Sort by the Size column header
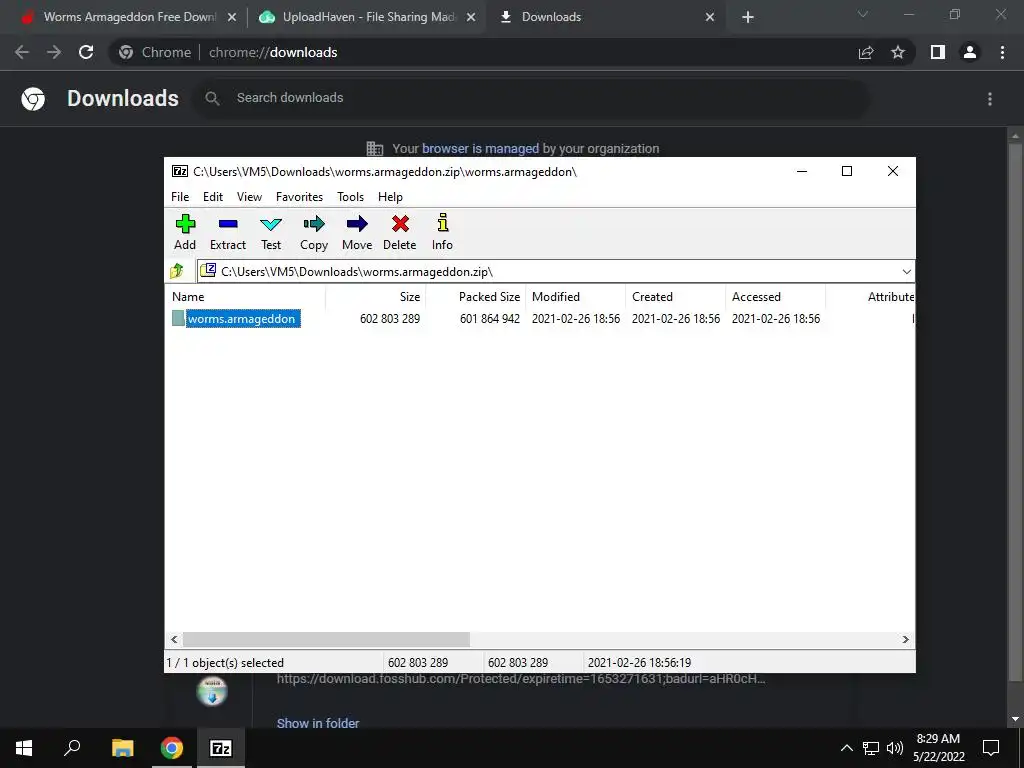The height and width of the screenshot is (768, 1024). click(376, 296)
